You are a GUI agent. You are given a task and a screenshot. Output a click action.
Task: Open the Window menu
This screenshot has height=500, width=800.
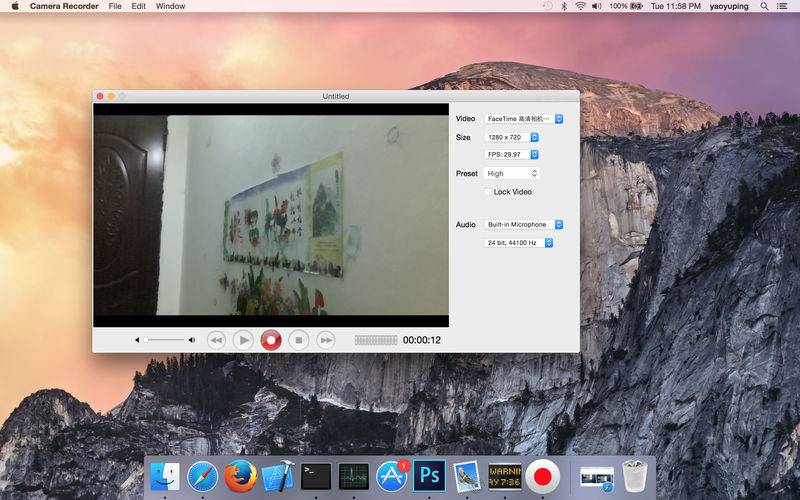click(x=170, y=6)
